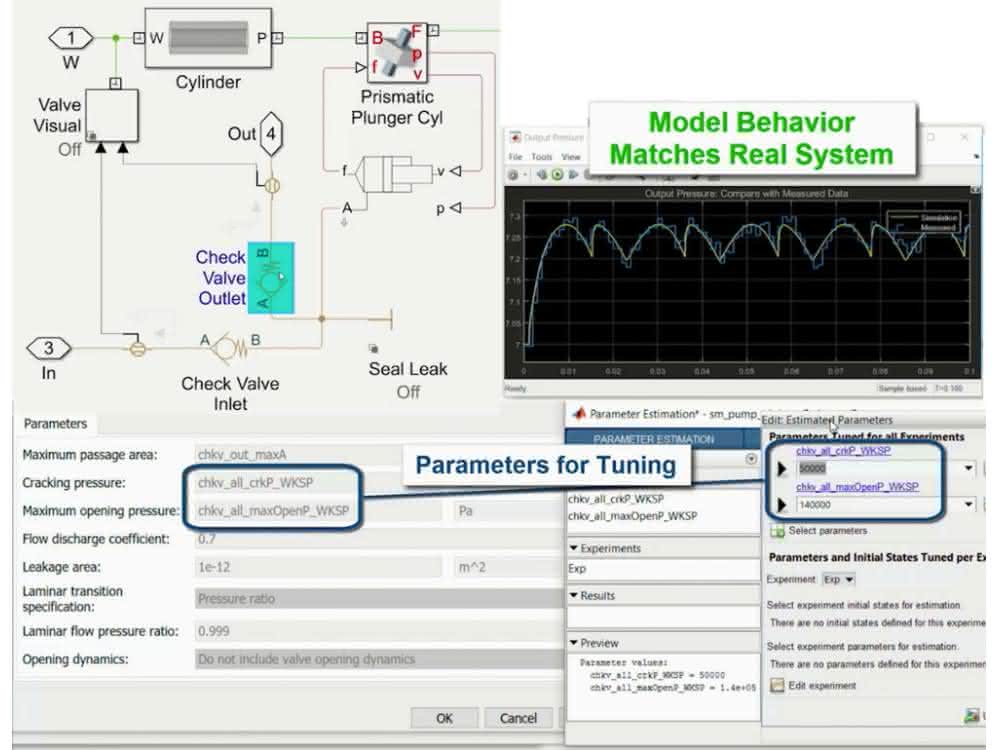The height and width of the screenshot is (750, 1000).
Task: Click the v signal arrow port
Action: [x=455, y=171]
